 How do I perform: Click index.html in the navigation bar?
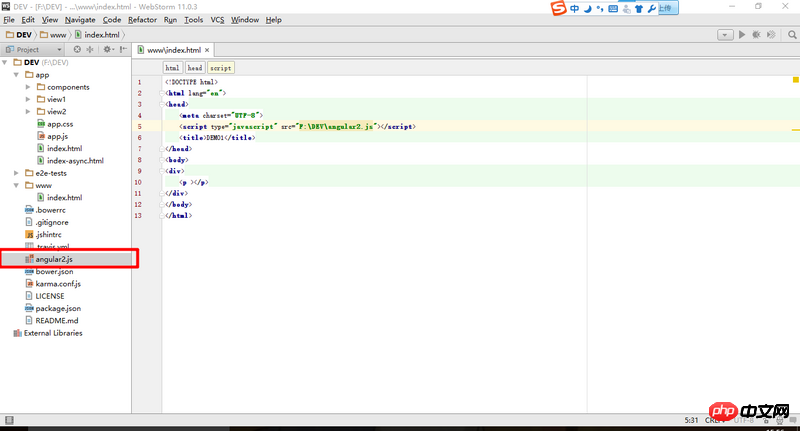tap(97, 35)
